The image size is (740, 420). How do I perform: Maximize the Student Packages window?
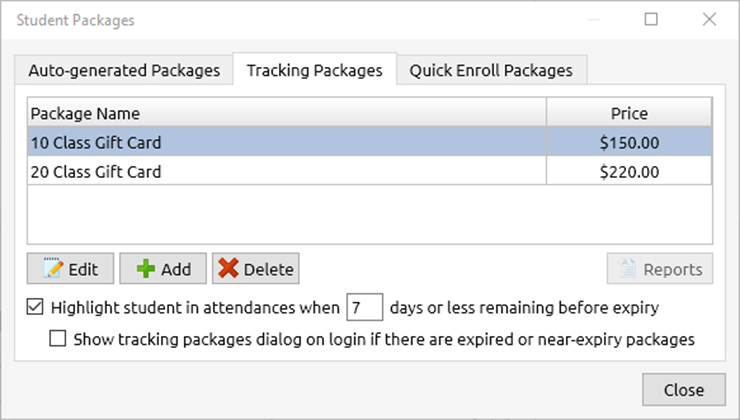click(x=651, y=19)
